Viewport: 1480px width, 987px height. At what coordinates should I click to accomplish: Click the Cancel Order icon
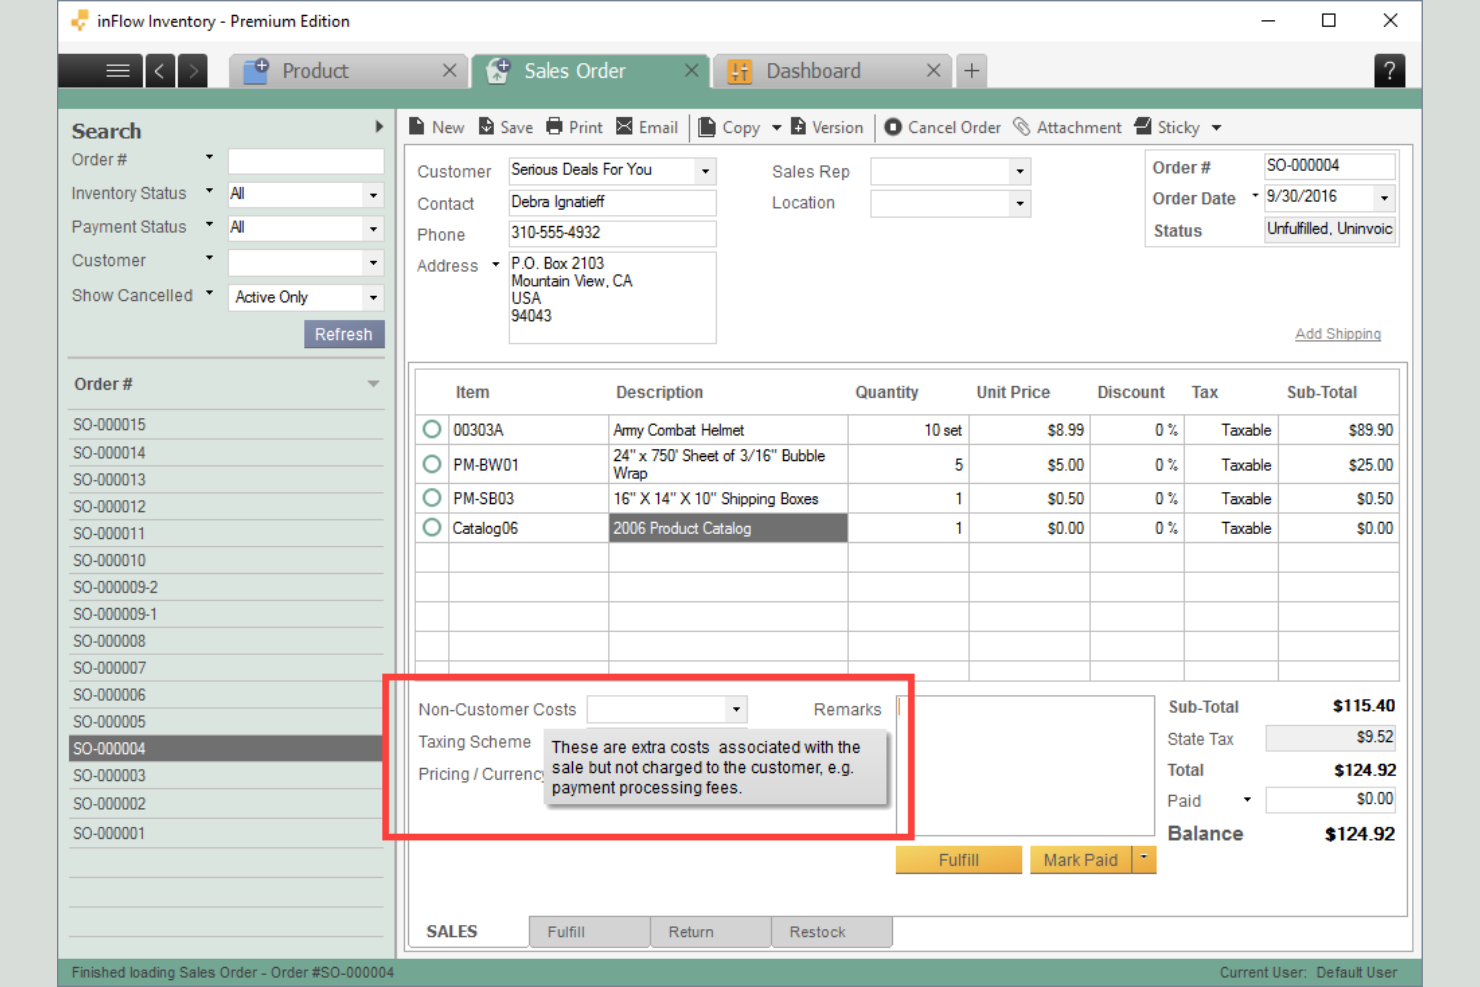click(x=893, y=127)
